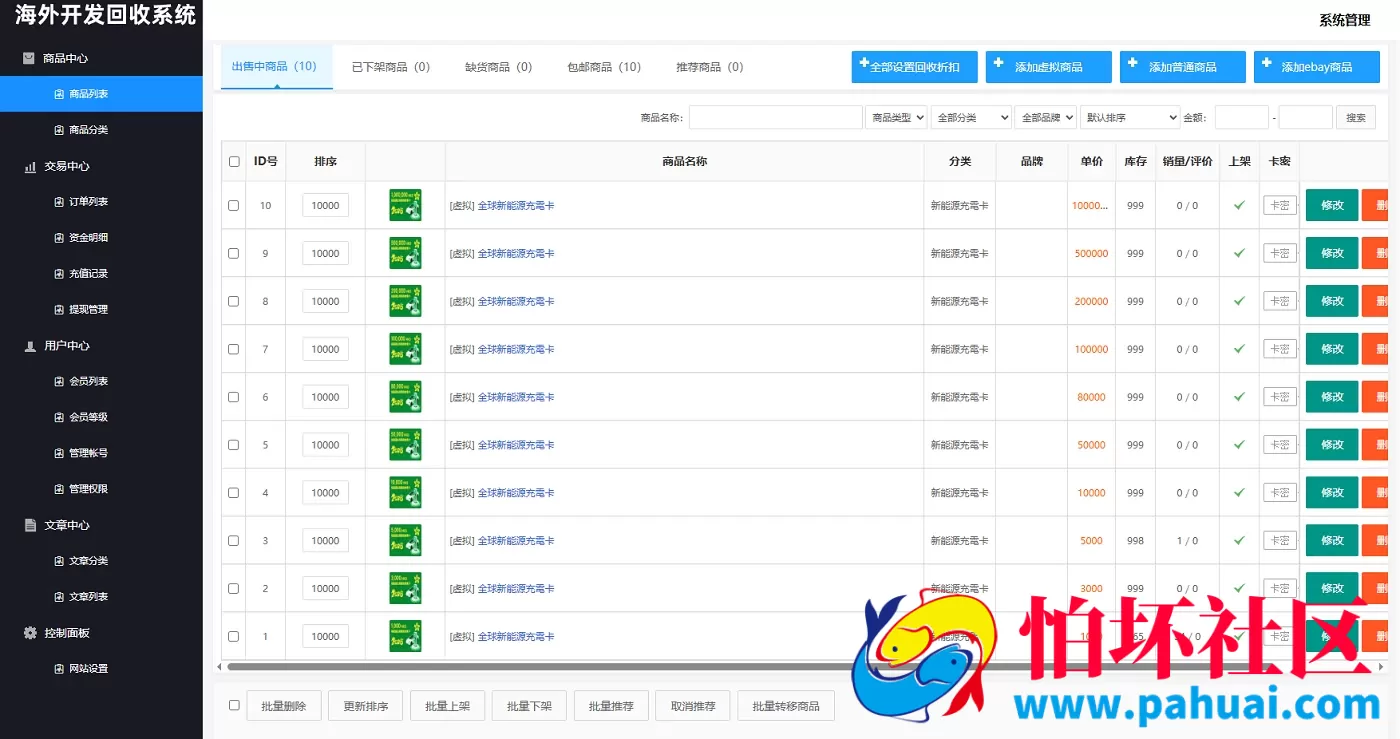Click the green 上架 checkmark in row ID 6
Image resolution: width=1400 pixels, height=739 pixels.
tap(1239, 397)
